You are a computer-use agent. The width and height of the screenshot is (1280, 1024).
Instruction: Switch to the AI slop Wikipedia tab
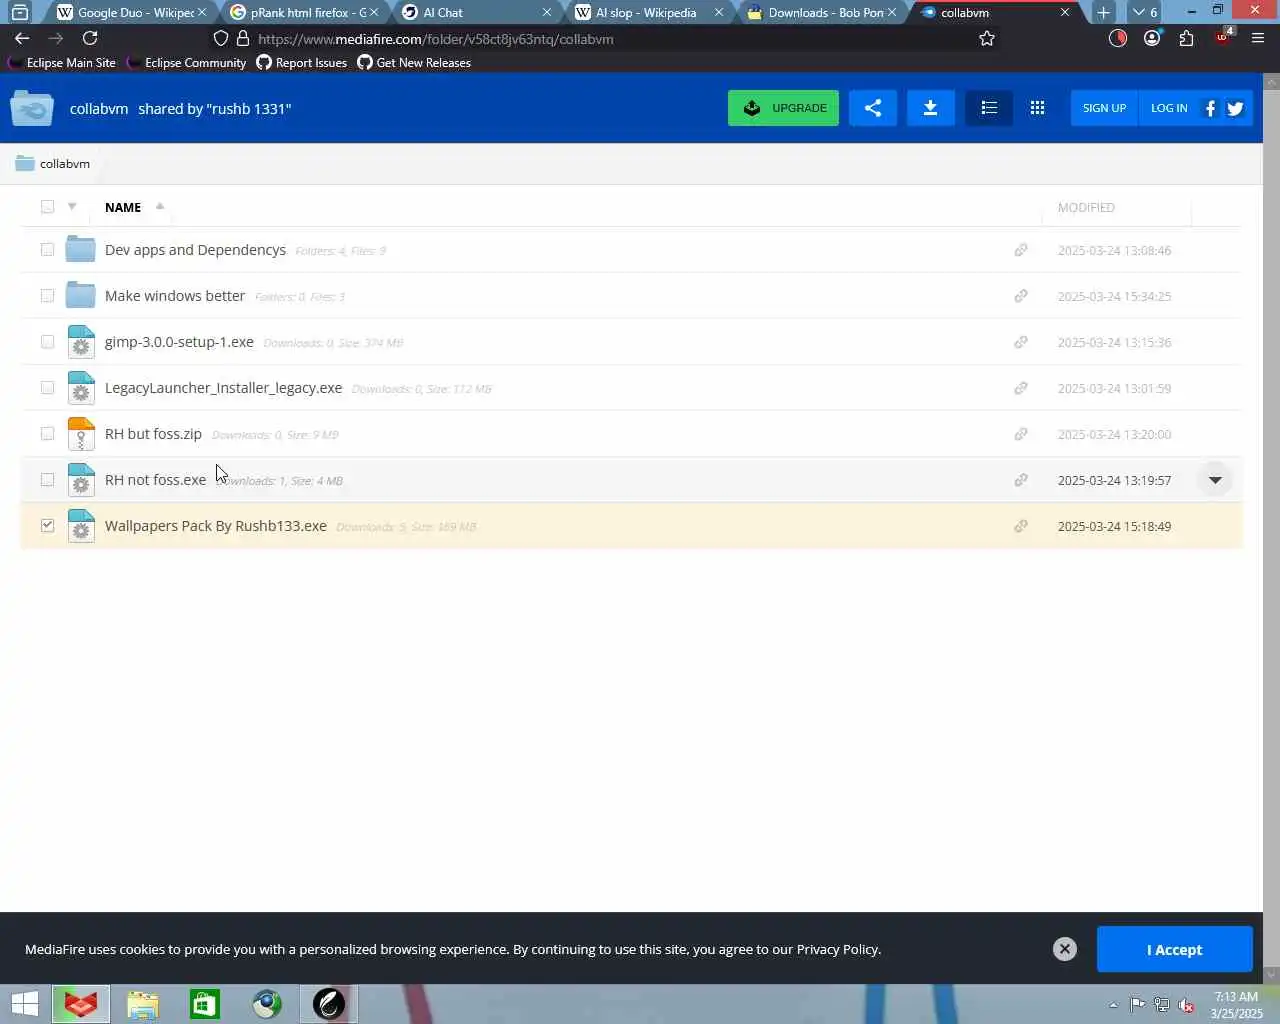click(x=649, y=12)
